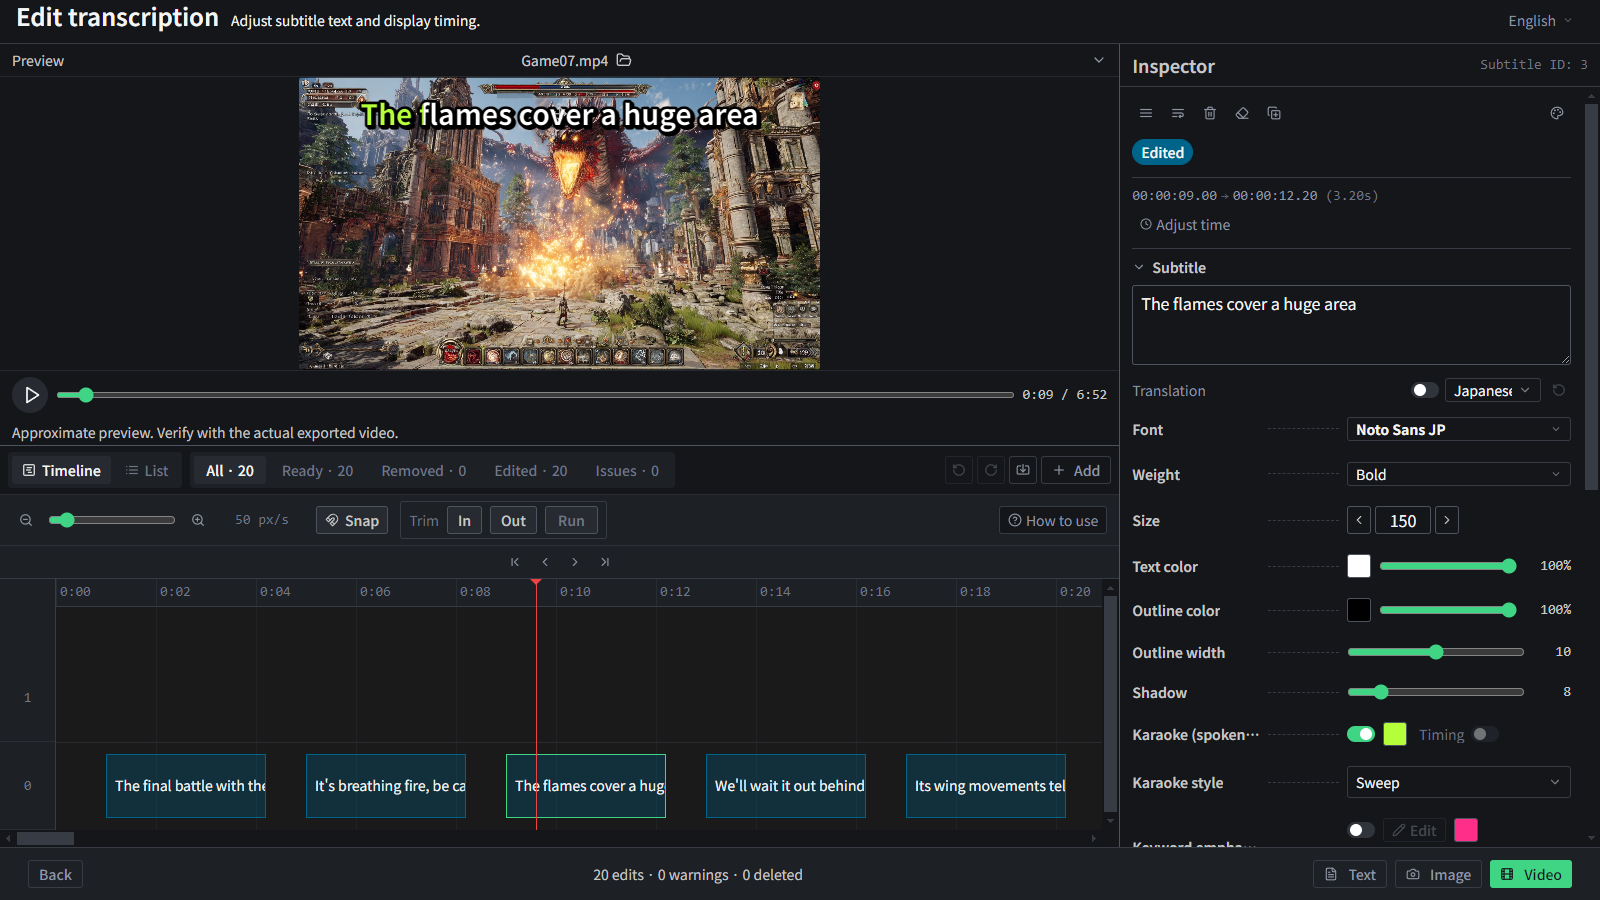This screenshot has width=1600, height=900.
Task: Reset translation with the refresh icon
Action: coord(1559,390)
